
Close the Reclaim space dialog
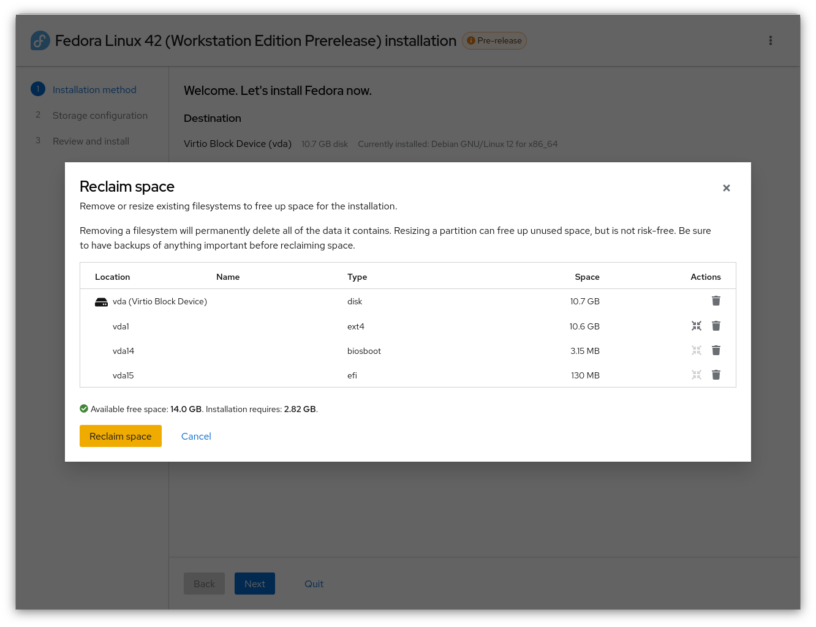click(726, 187)
